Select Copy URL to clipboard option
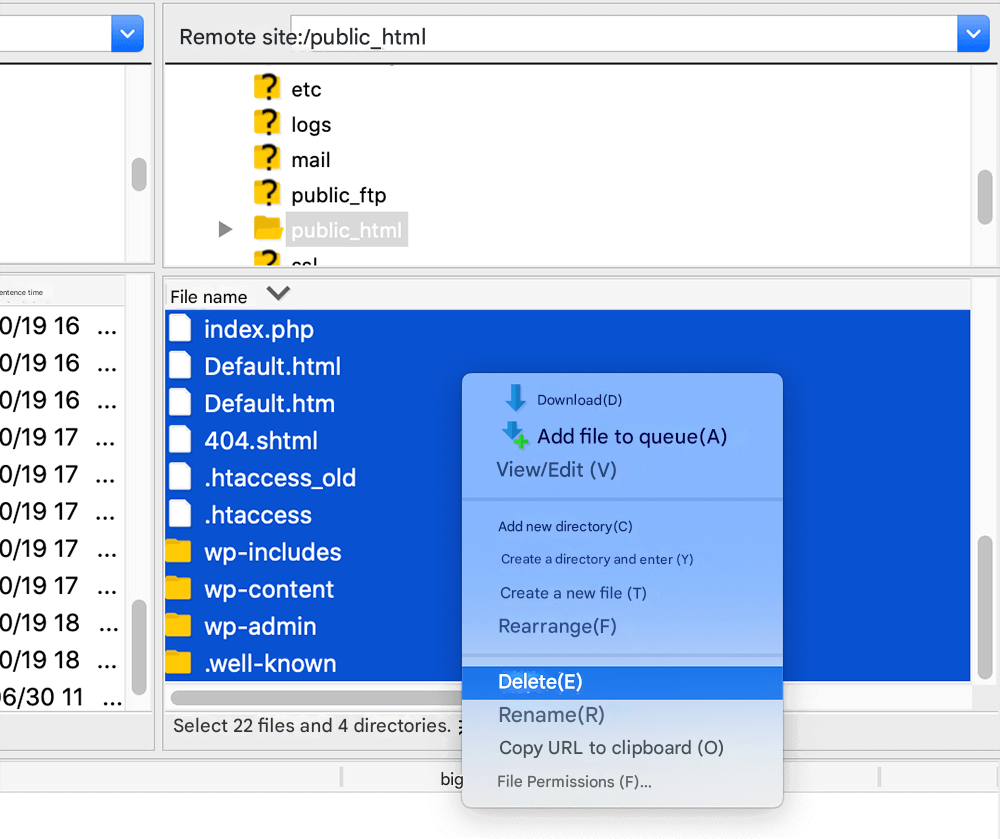This screenshot has width=1000, height=839. click(x=610, y=748)
